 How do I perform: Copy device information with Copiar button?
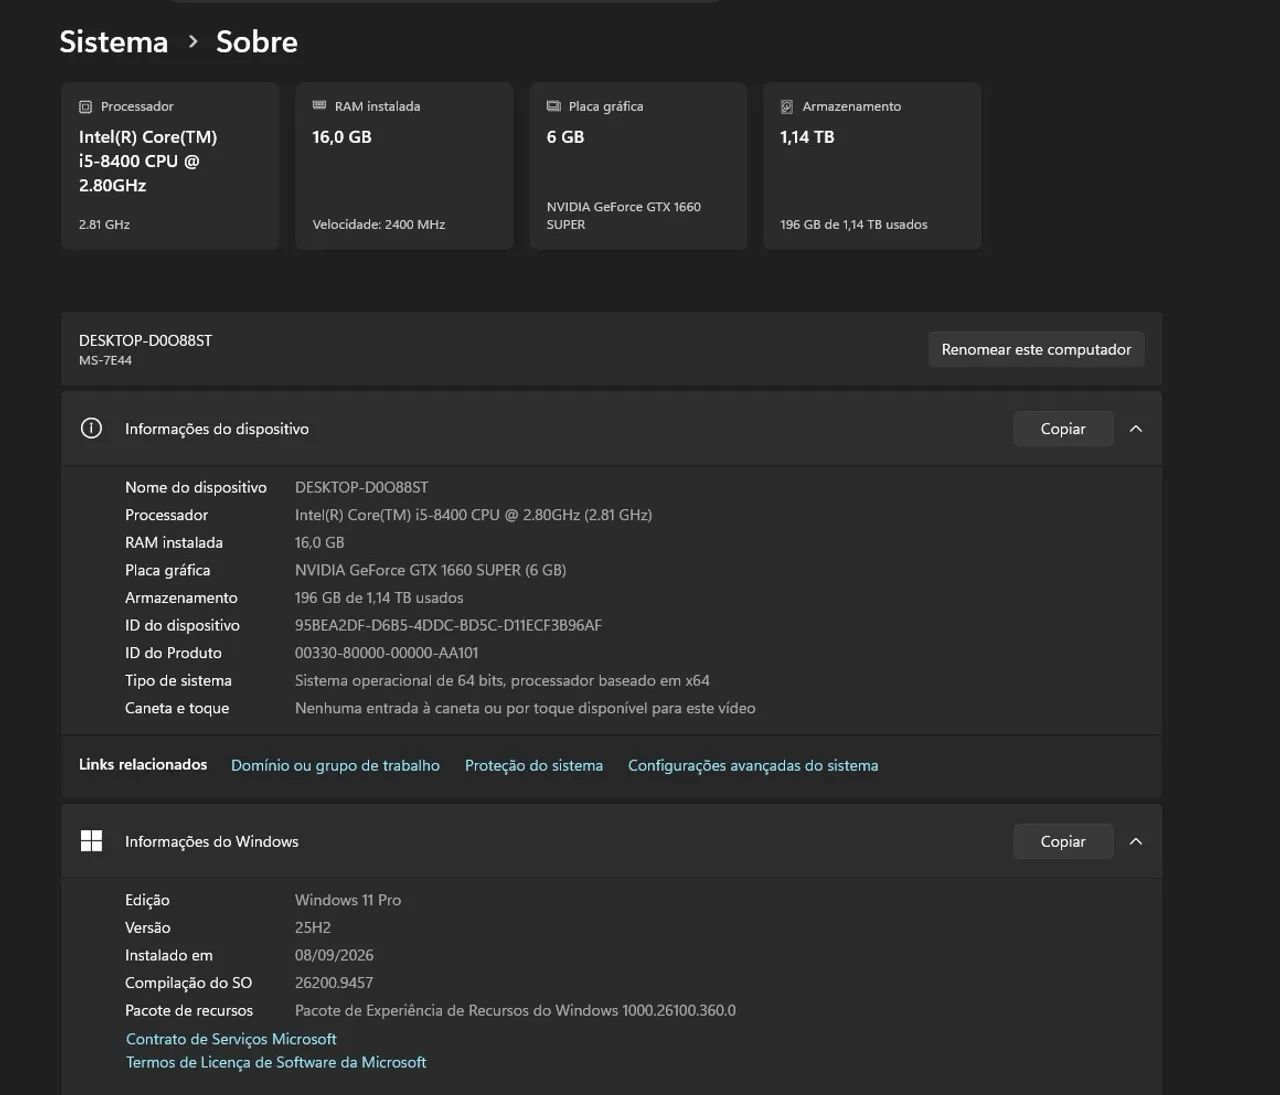(x=1063, y=429)
